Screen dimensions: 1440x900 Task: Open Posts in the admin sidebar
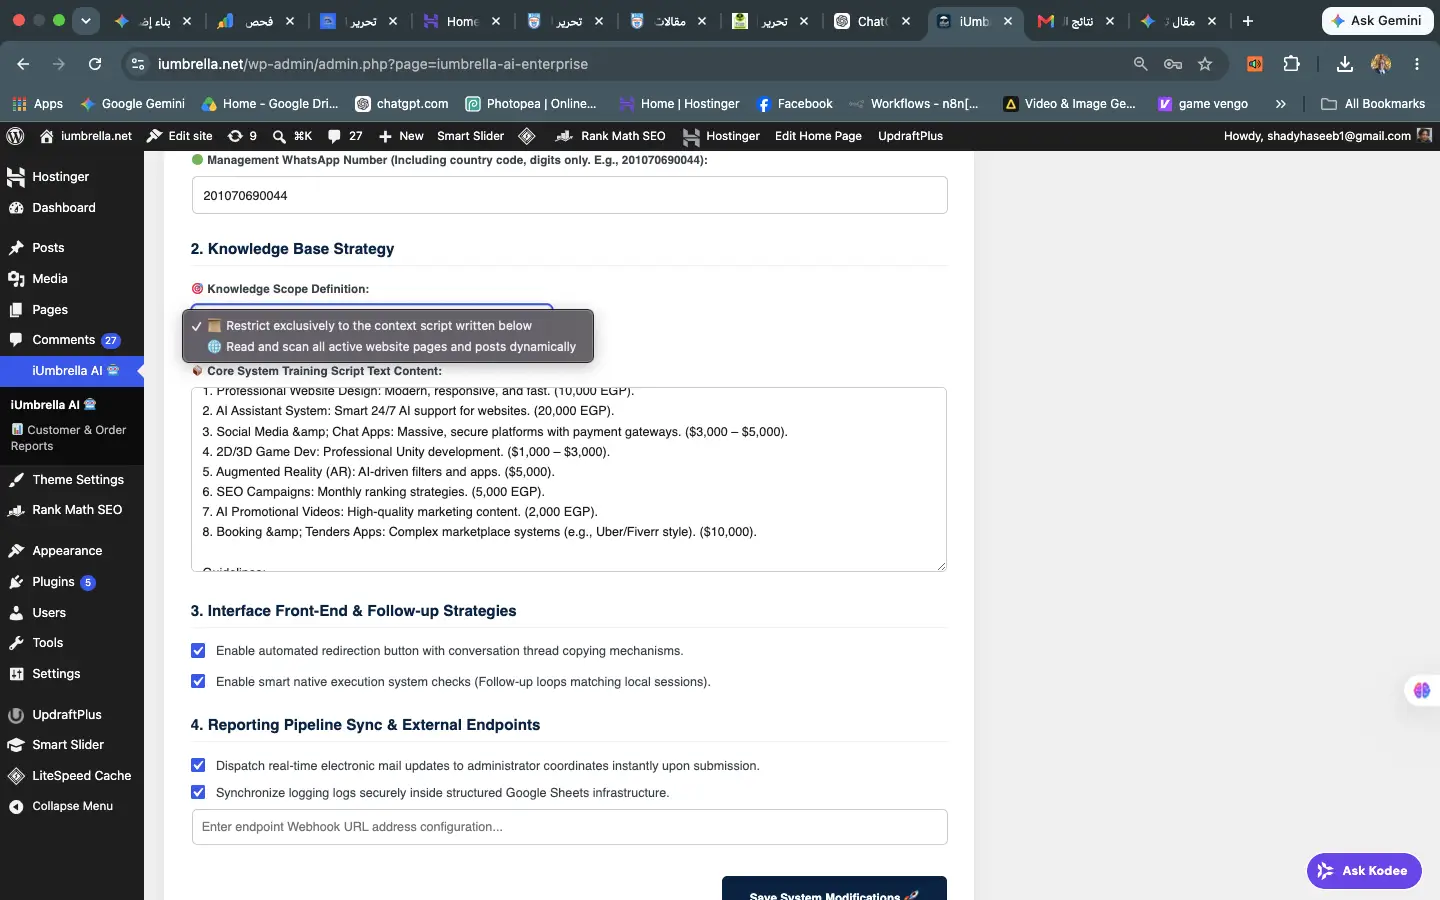(72, 248)
